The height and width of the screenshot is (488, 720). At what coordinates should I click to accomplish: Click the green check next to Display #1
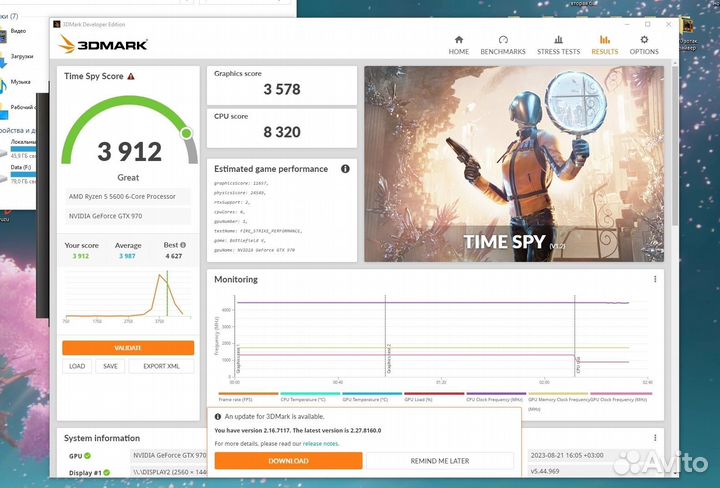(x=107, y=472)
